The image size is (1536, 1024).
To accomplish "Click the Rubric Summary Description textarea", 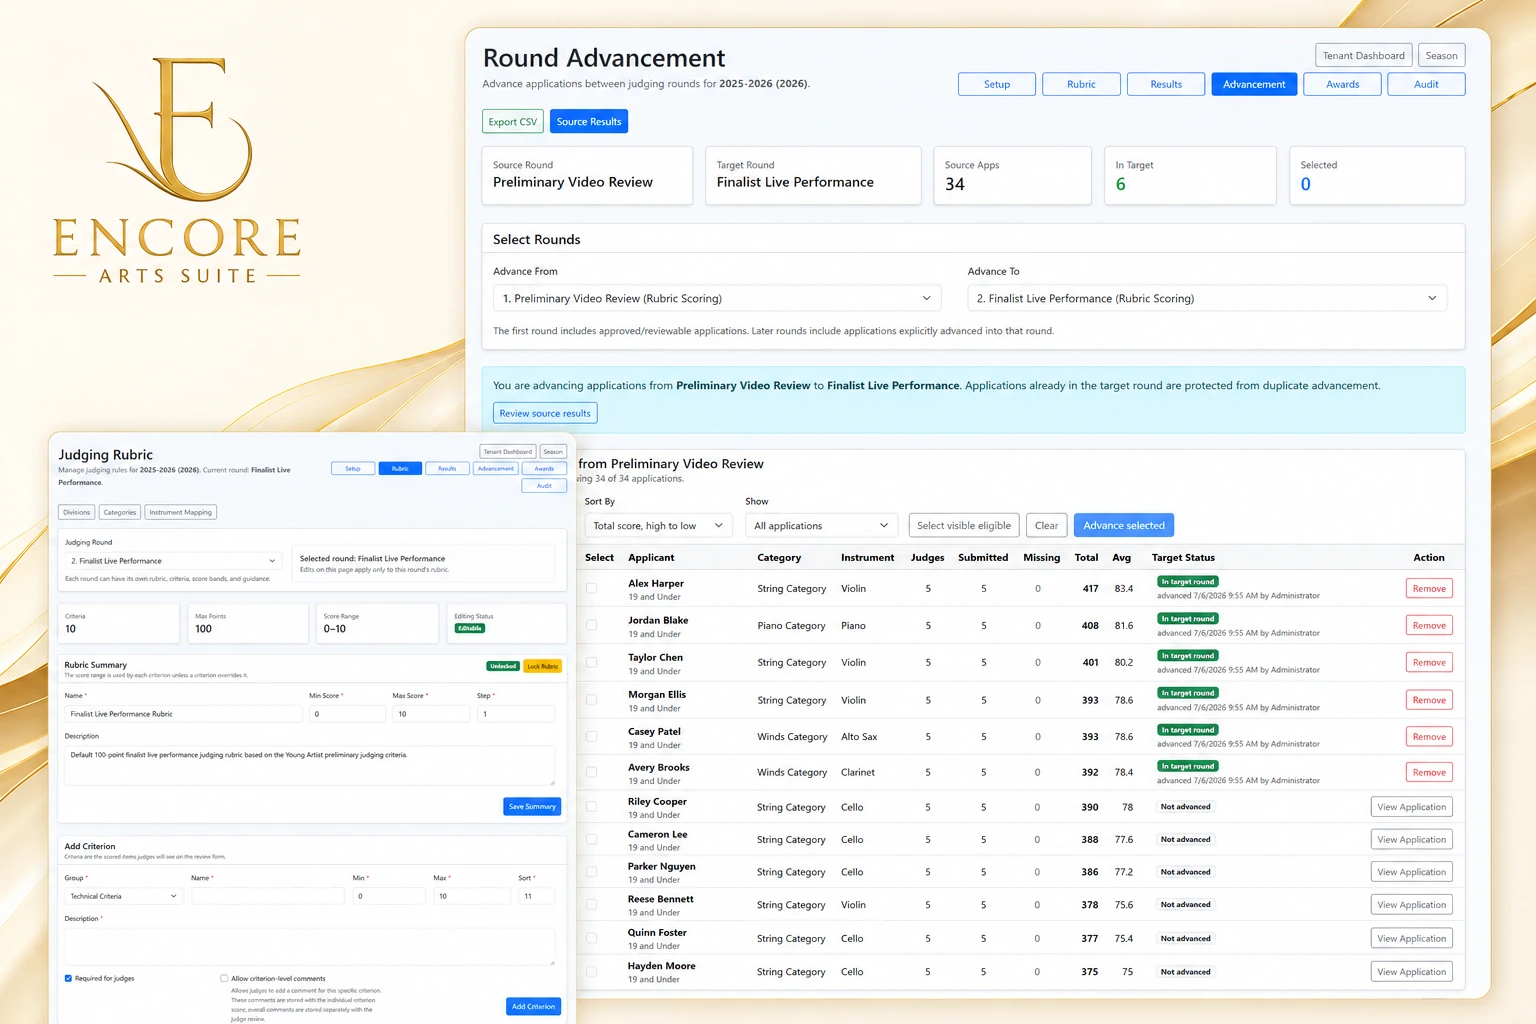I will pos(310,765).
